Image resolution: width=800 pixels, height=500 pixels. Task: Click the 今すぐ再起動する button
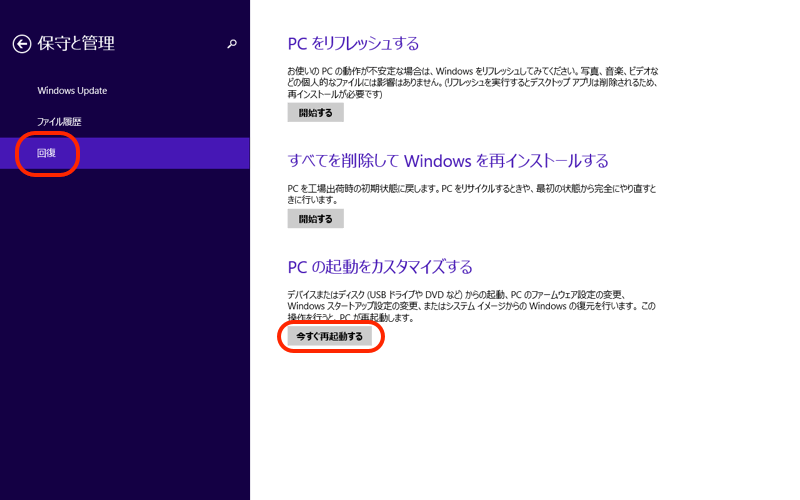tap(329, 336)
